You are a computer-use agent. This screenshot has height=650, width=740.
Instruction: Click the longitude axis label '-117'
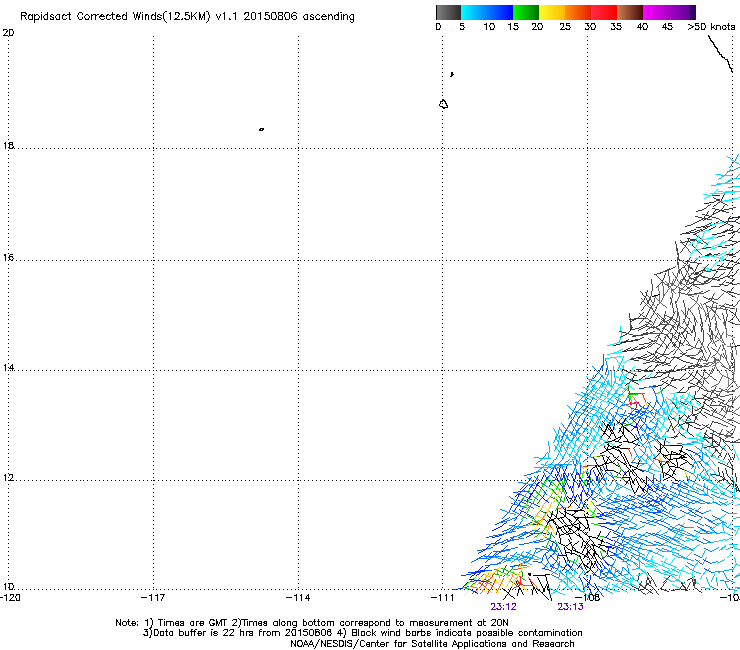pos(153,598)
